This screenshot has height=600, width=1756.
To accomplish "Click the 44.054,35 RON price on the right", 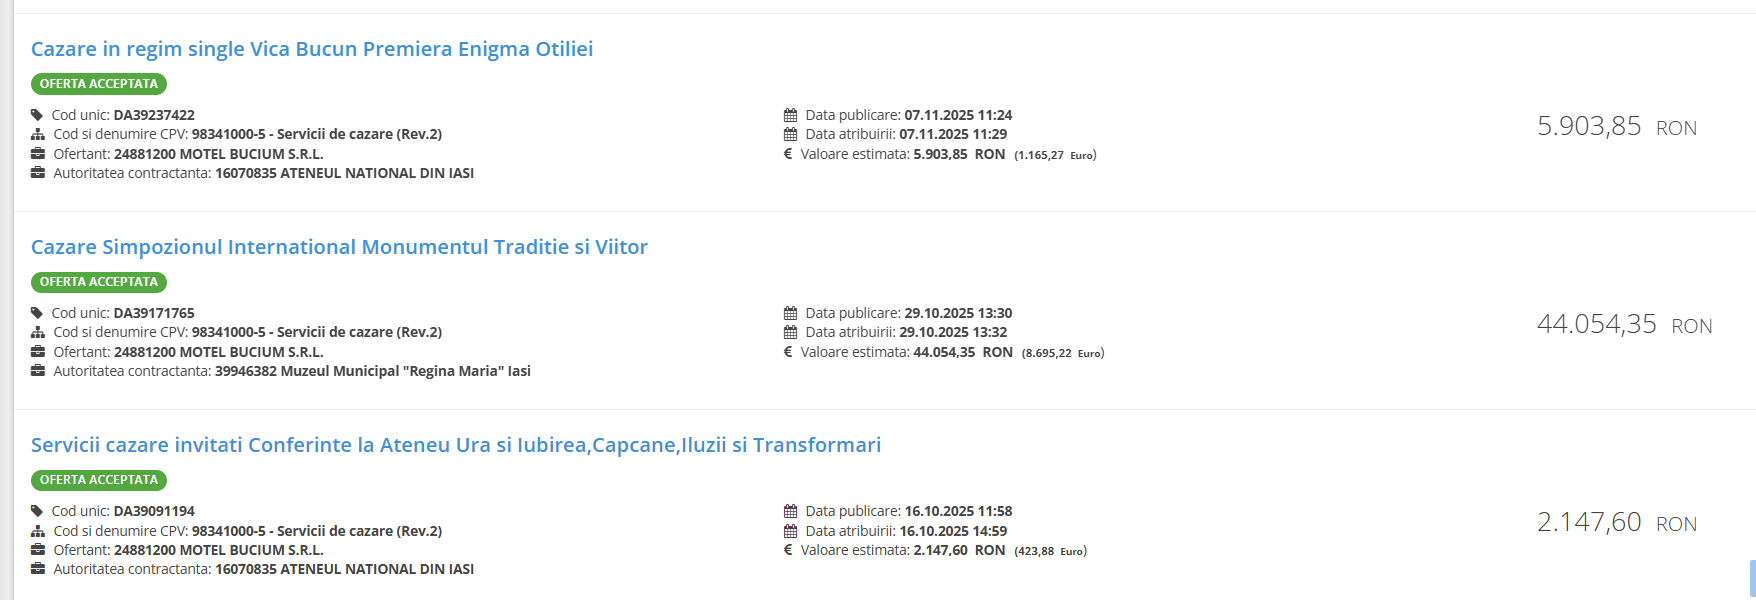I will pyautogui.click(x=1623, y=325).
